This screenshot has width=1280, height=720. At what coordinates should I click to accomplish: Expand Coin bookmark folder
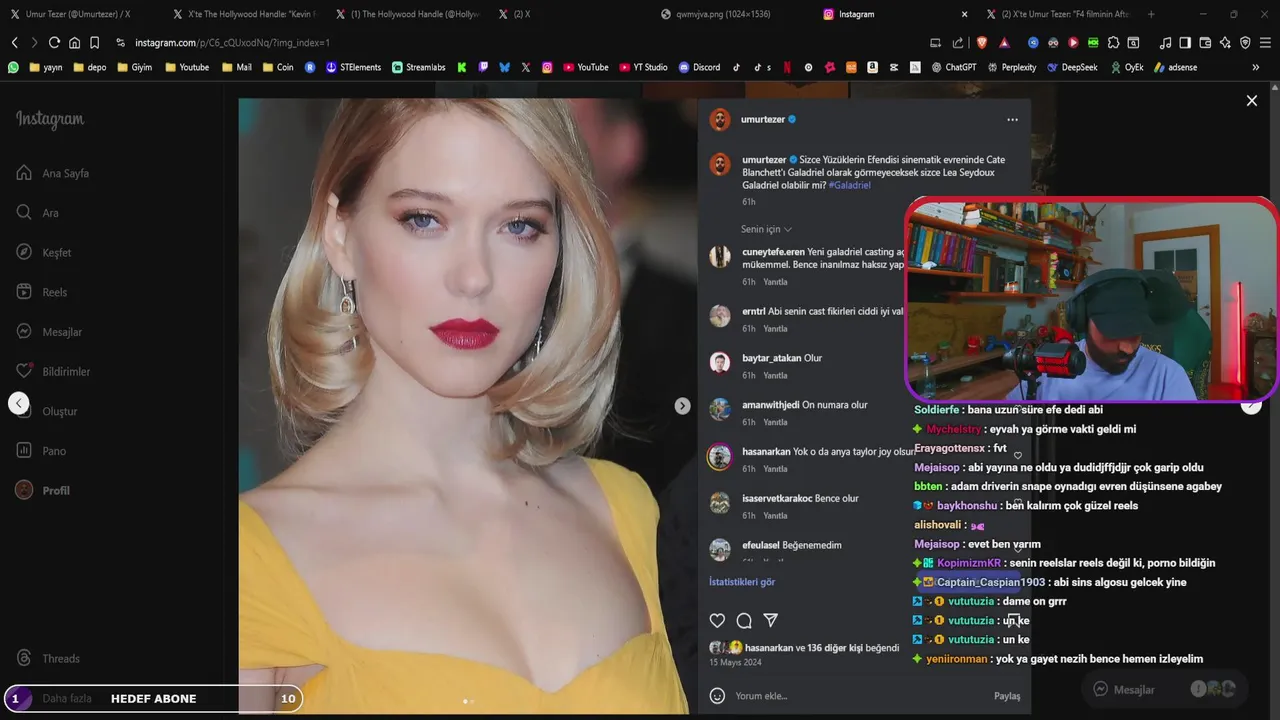(278, 67)
